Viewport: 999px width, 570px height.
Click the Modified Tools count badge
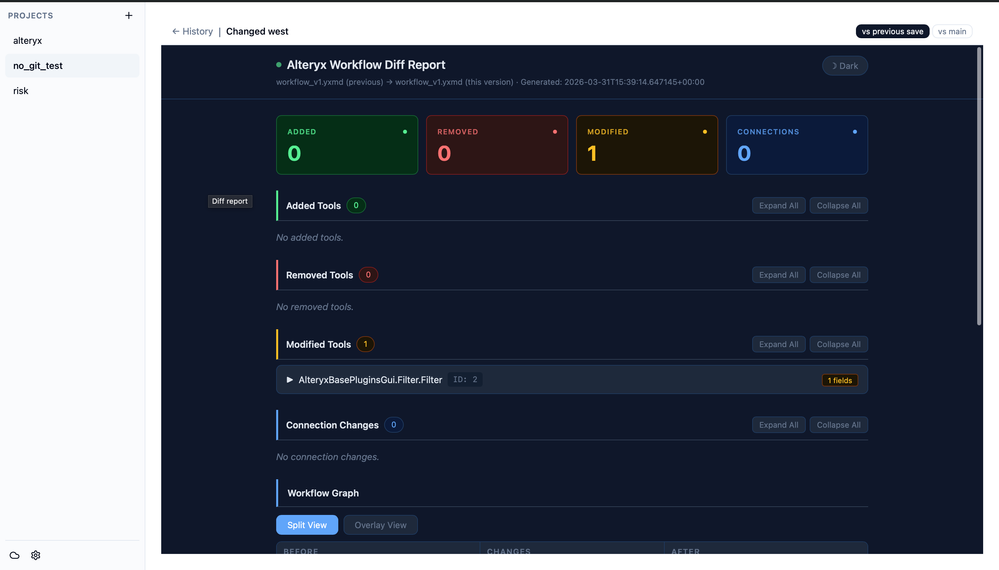tap(365, 345)
